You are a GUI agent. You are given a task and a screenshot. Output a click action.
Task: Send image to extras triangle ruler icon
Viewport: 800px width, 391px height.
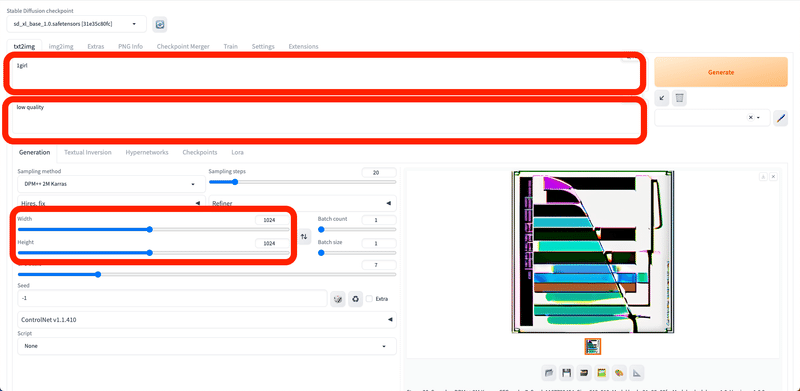(x=636, y=373)
